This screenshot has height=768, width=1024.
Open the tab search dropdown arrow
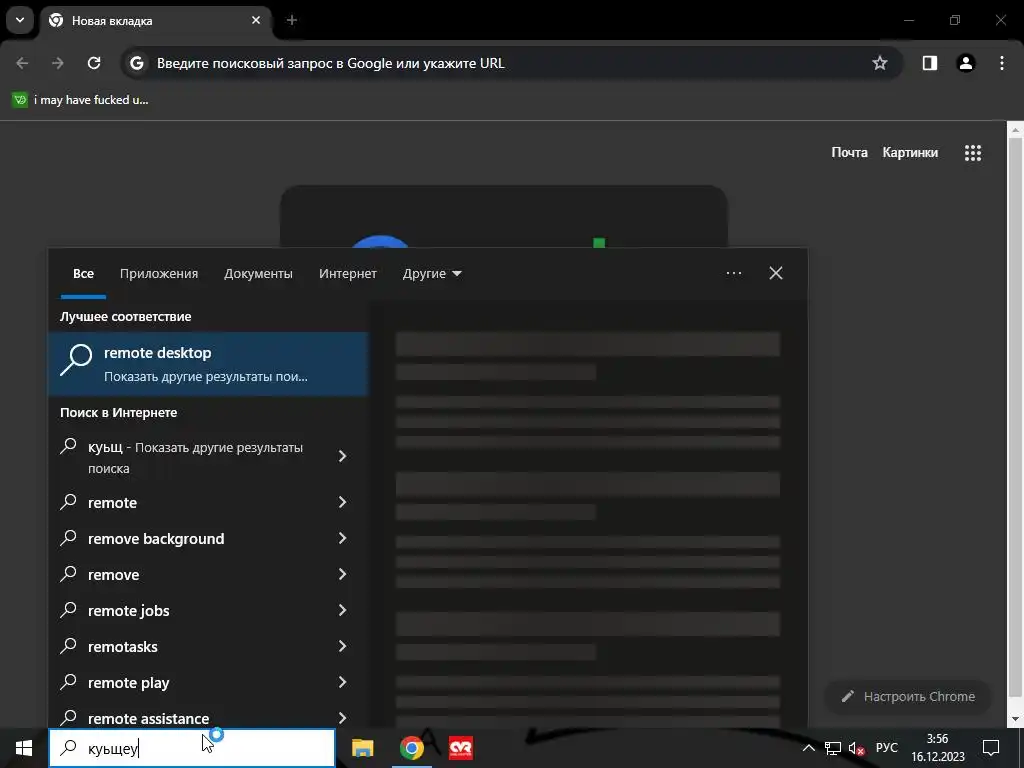point(20,20)
